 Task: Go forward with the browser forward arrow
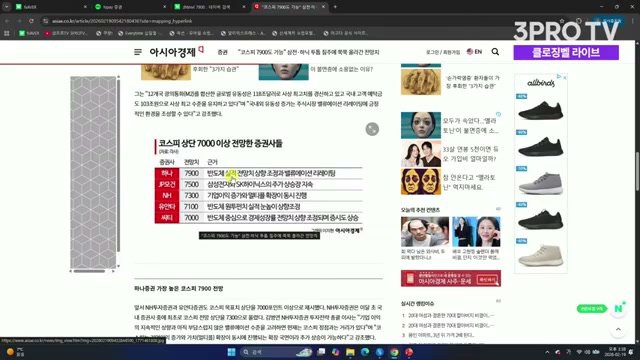[x=19, y=21]
